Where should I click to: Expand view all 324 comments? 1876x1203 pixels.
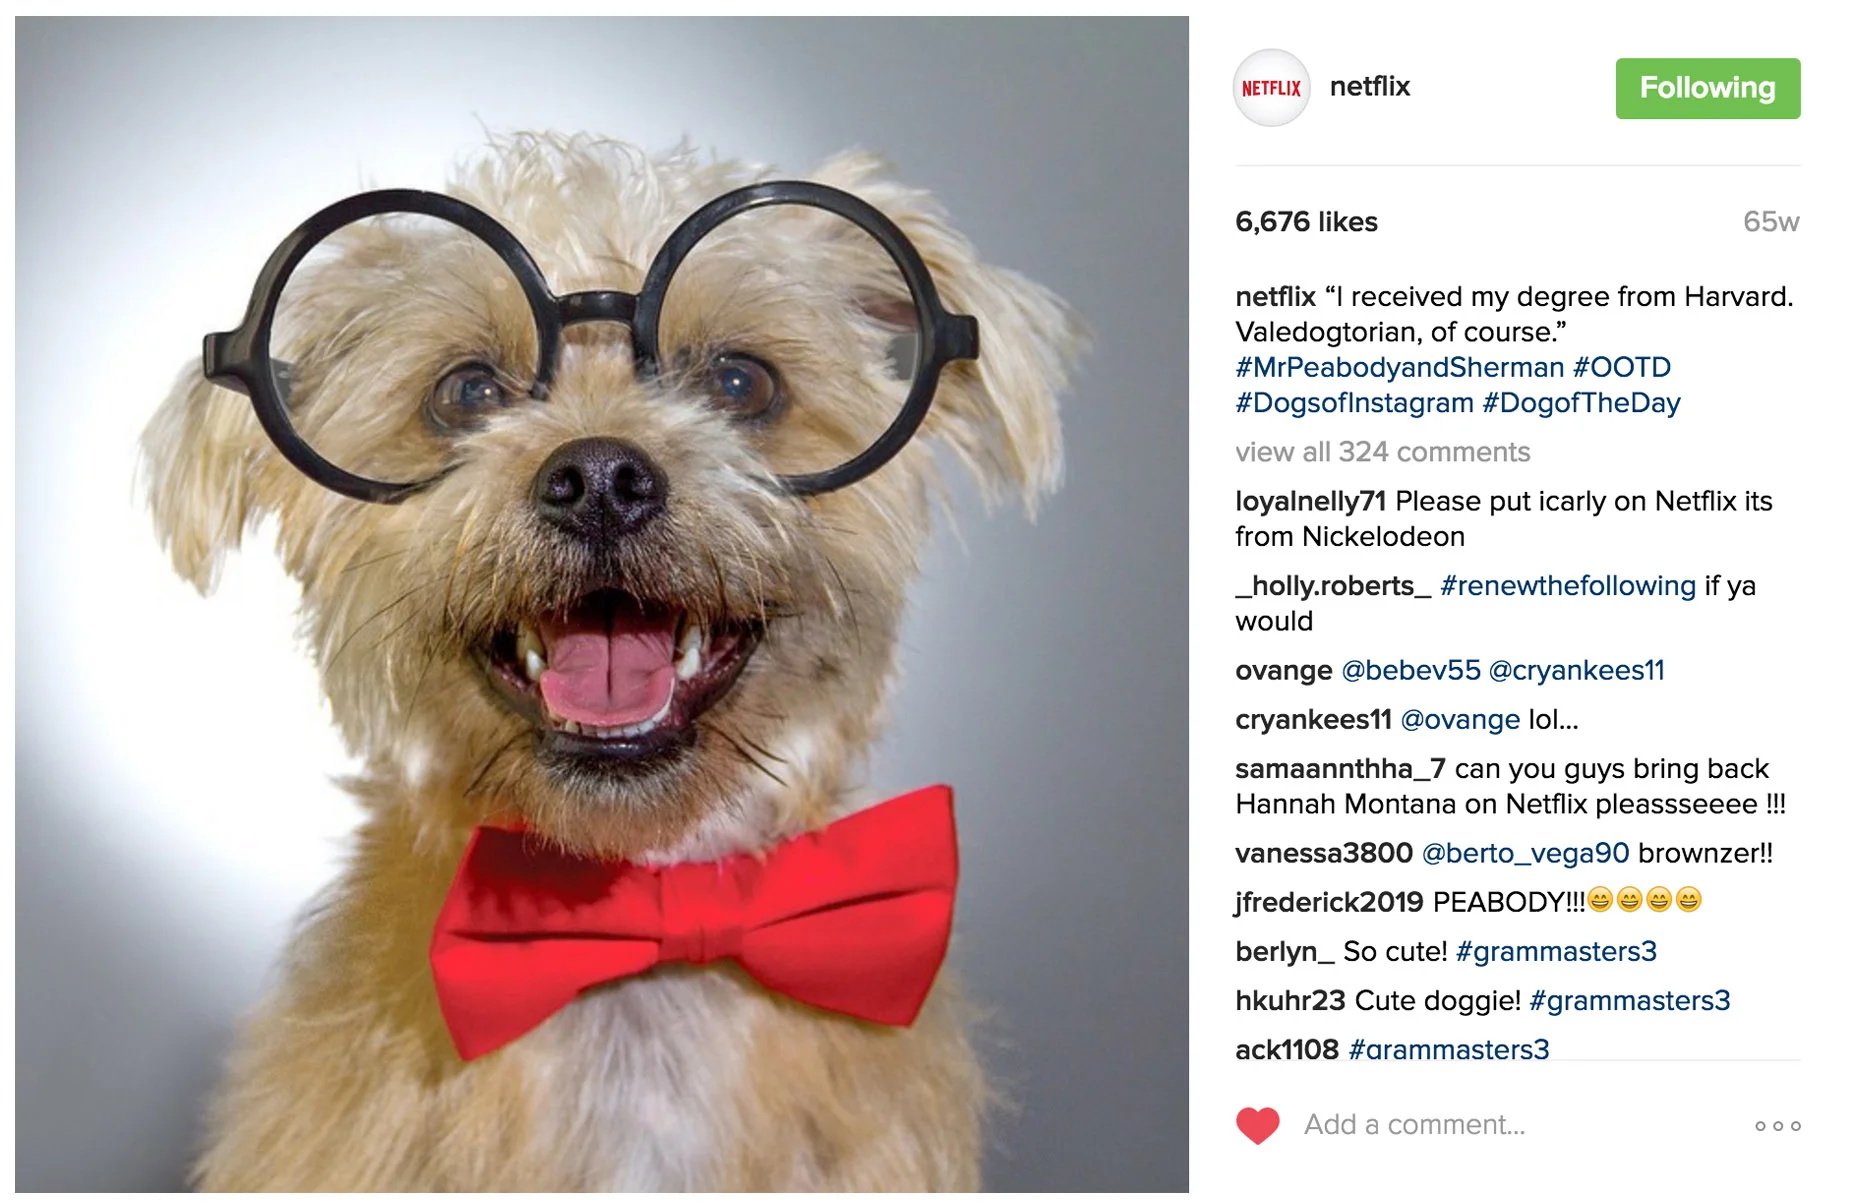(x=1382, y=452)
